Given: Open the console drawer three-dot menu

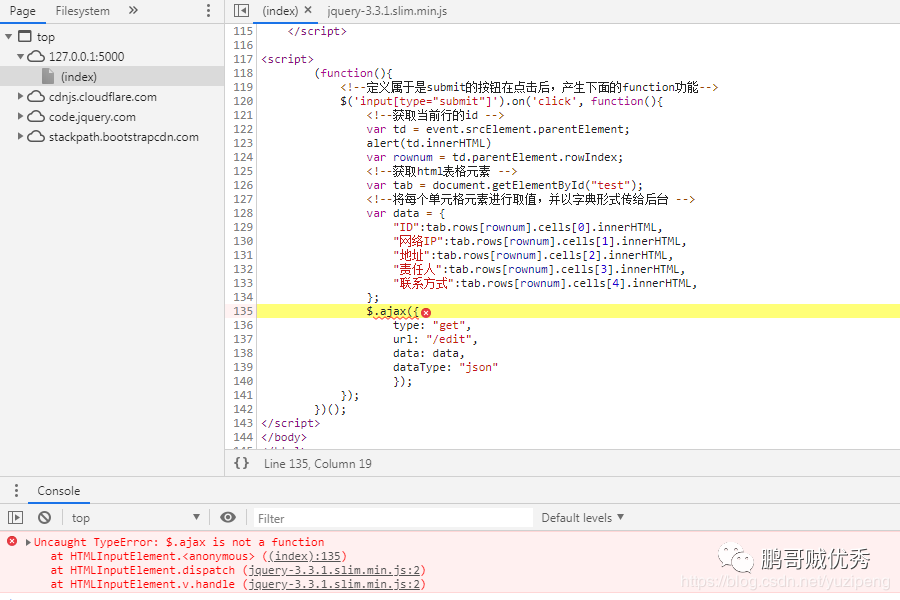Looking at the screenshot, I should 16,490.
